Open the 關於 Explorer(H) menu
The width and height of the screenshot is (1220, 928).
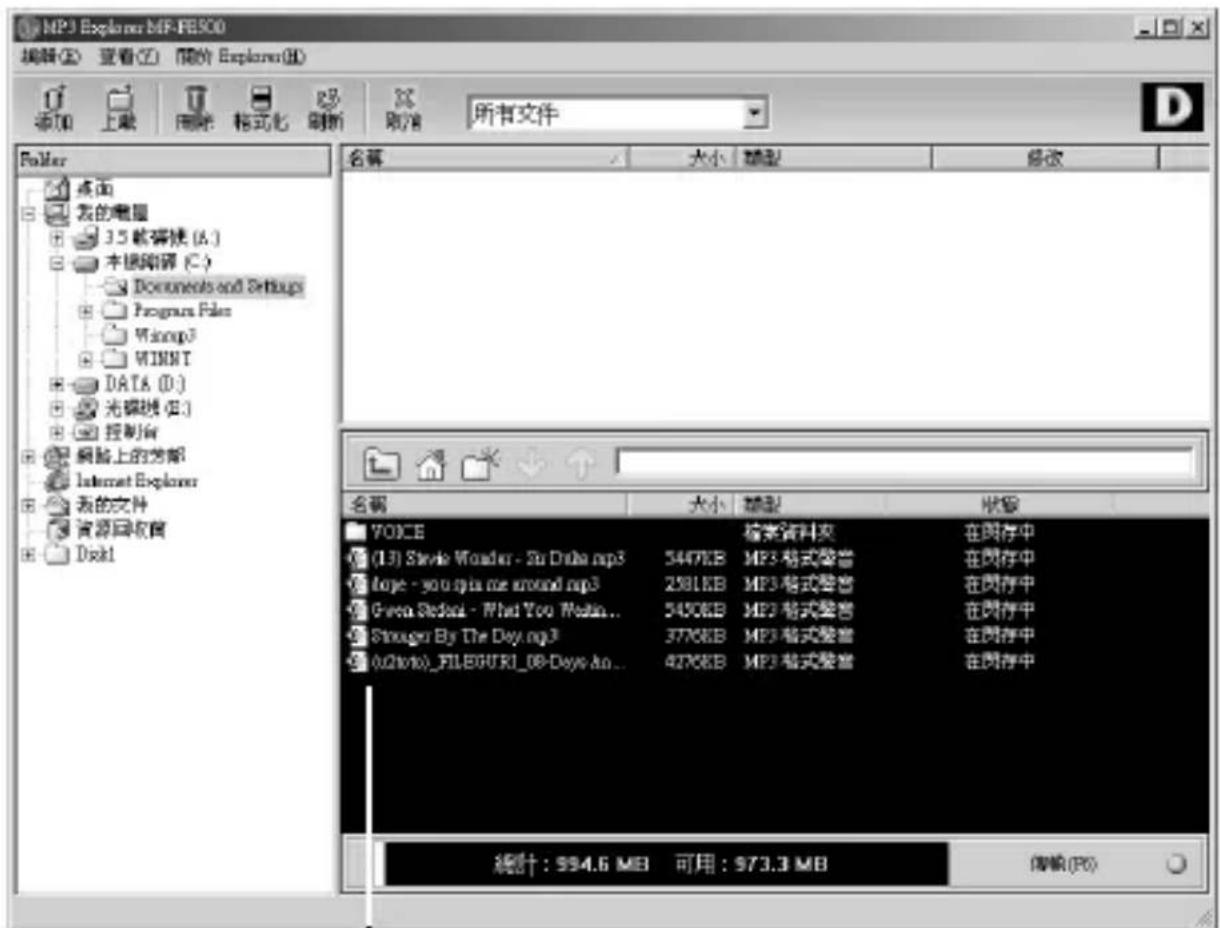pos(239,57)
